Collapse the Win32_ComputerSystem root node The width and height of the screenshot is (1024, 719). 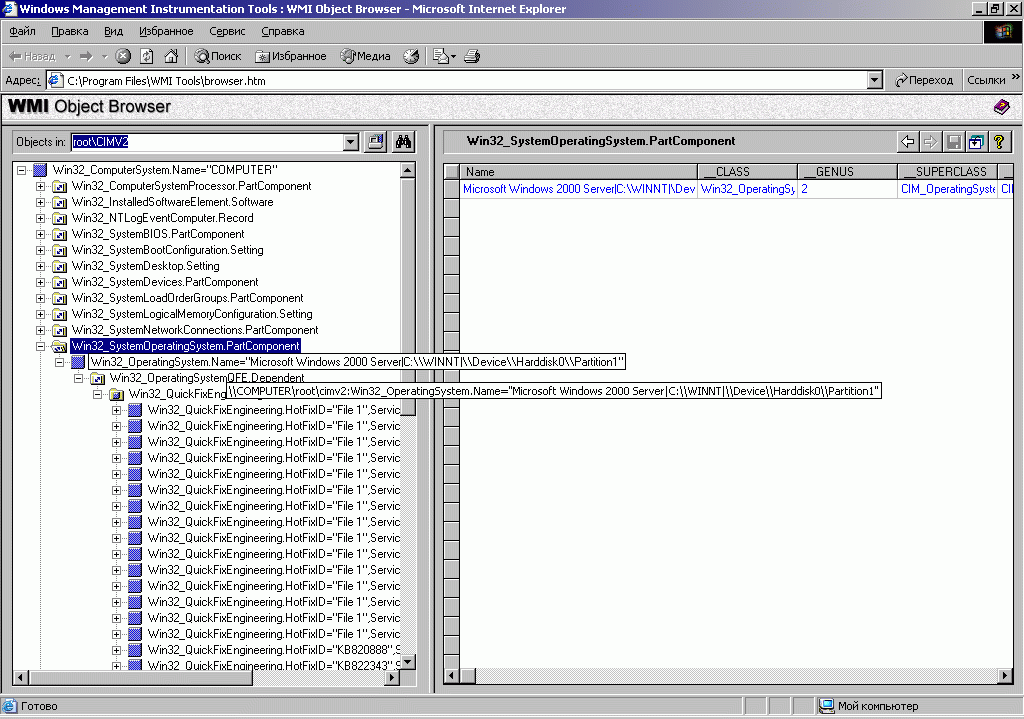pyautogui.click(x=22, y=170)
